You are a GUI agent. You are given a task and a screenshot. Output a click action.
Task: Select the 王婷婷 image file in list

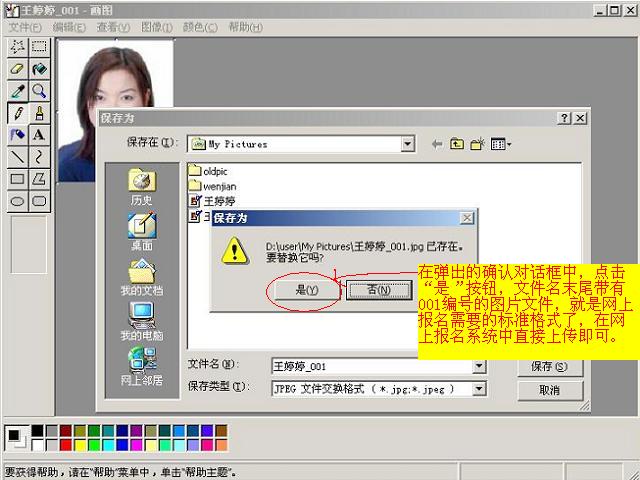tap(212, 201)
